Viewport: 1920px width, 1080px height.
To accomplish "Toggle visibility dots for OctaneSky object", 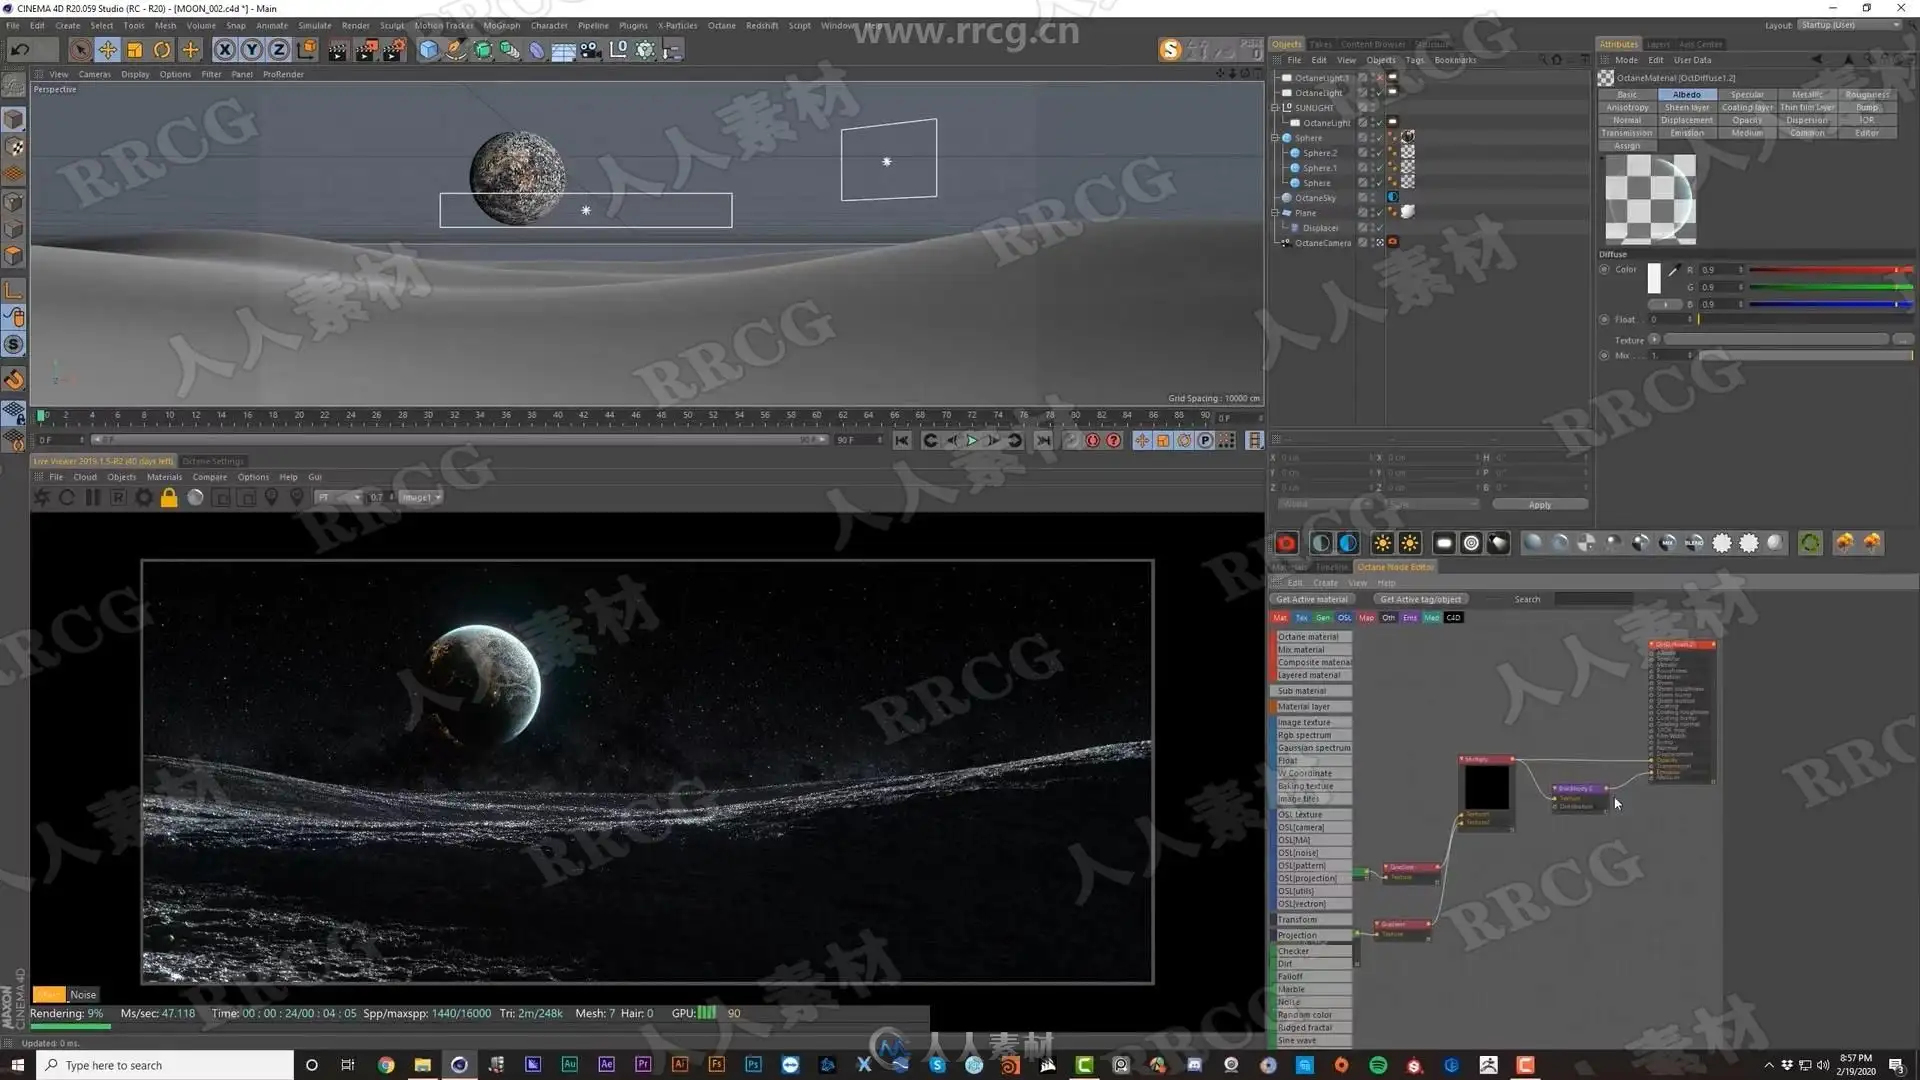I will [x=1372, y=198].
